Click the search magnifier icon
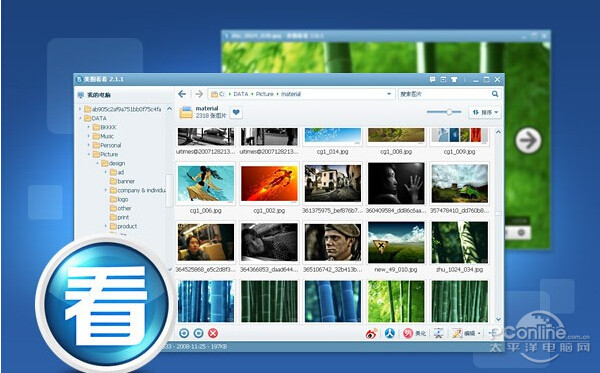The height and width of the screenshot is (373, 600). [495, 94]
